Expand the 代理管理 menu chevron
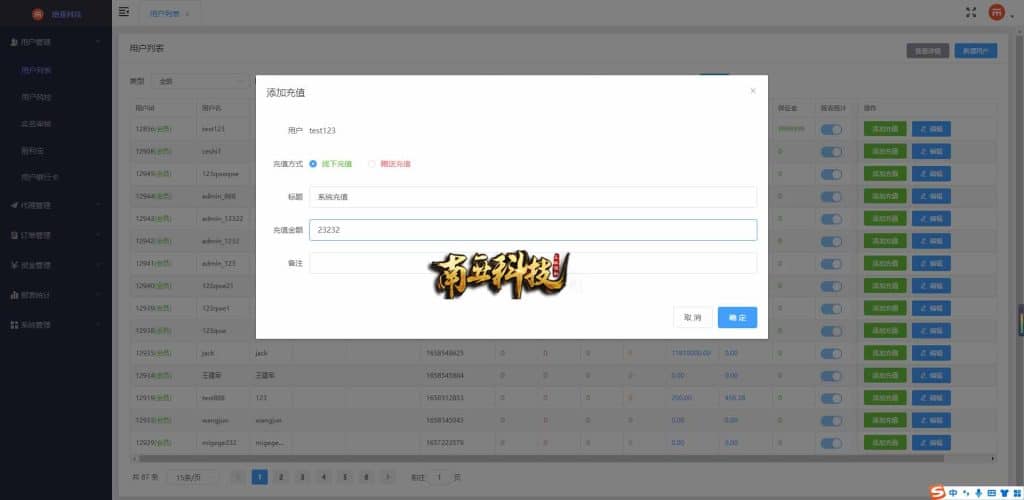This screenshot has width=1024, height=500. (98, 205)
